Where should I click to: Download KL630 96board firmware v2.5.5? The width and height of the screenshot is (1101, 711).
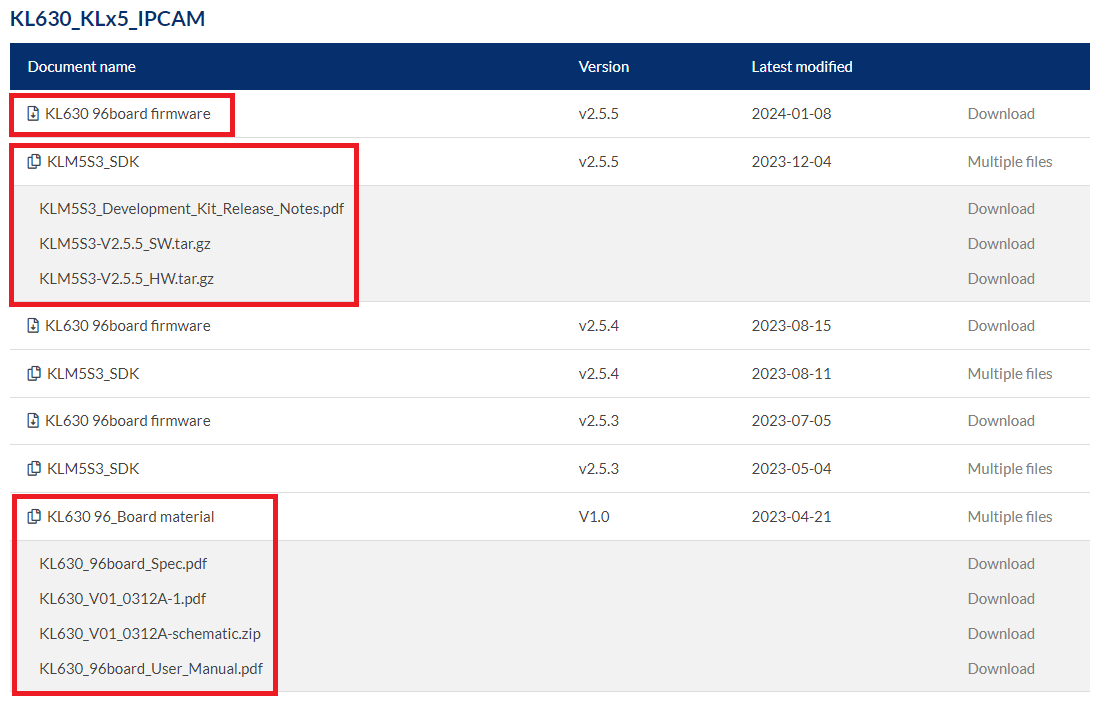(x=1001, y=114)
